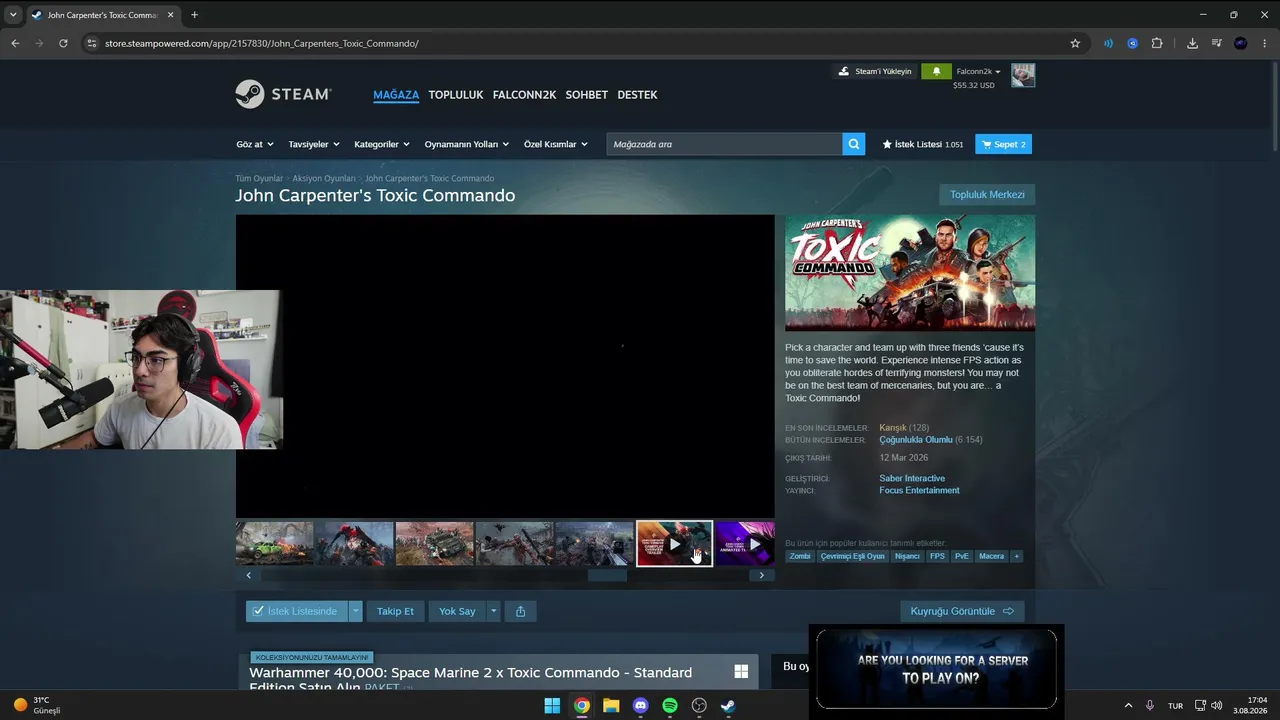This screenshot has width=1280, height=720.
Task: Click the store search magnifier button
Action: pyautogui.click(x=854, y=144)
